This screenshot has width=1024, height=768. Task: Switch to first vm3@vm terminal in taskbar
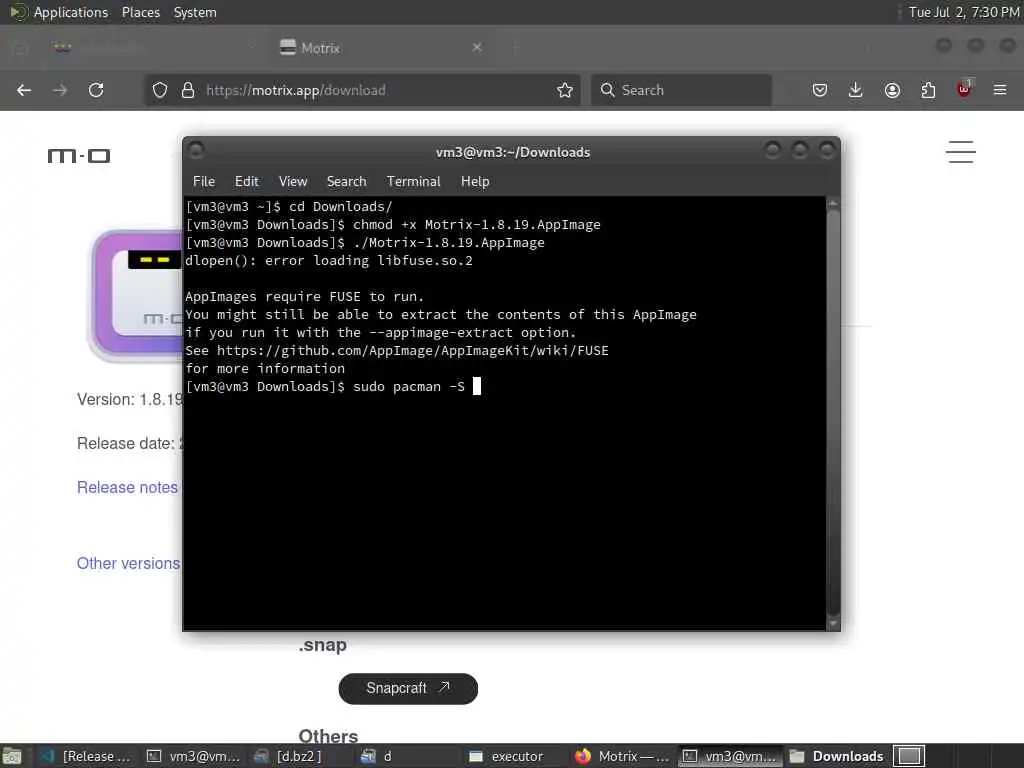tap(193, 756)
